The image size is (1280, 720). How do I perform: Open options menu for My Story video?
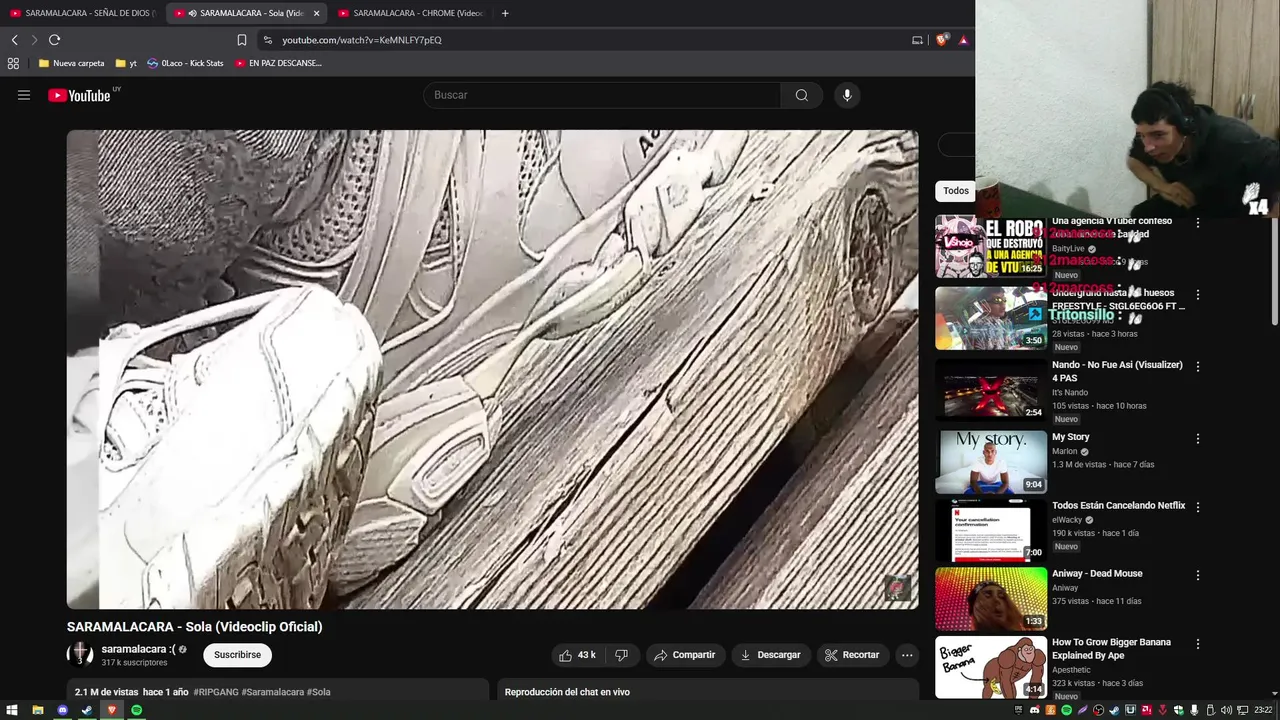click(x=1197, y=439)
